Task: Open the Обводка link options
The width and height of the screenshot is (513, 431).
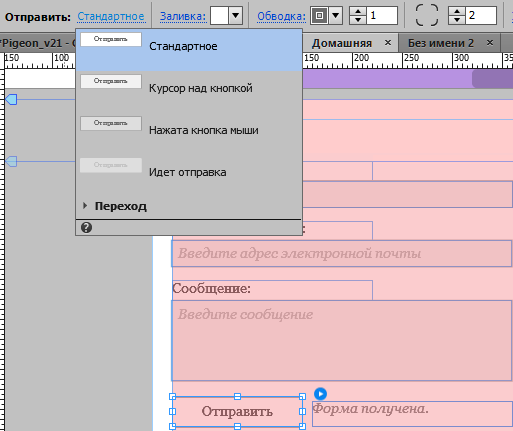Action: 281,16
